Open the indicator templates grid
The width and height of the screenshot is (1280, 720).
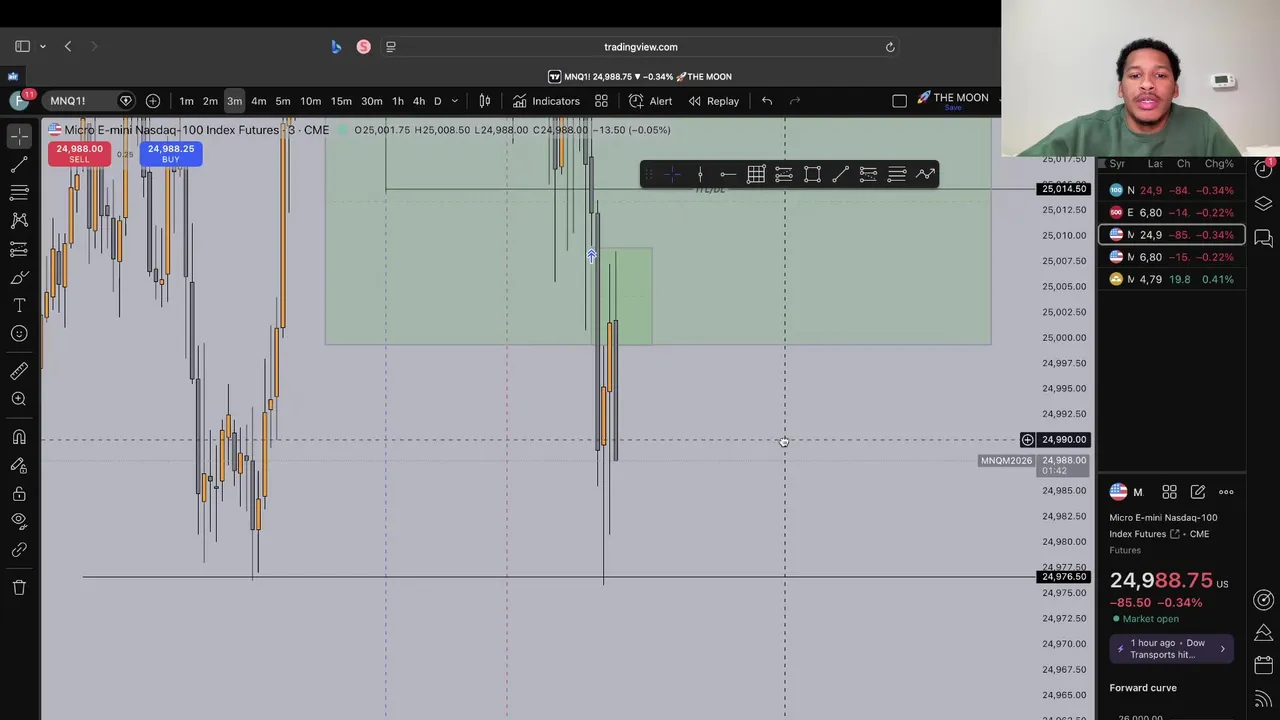601,101
